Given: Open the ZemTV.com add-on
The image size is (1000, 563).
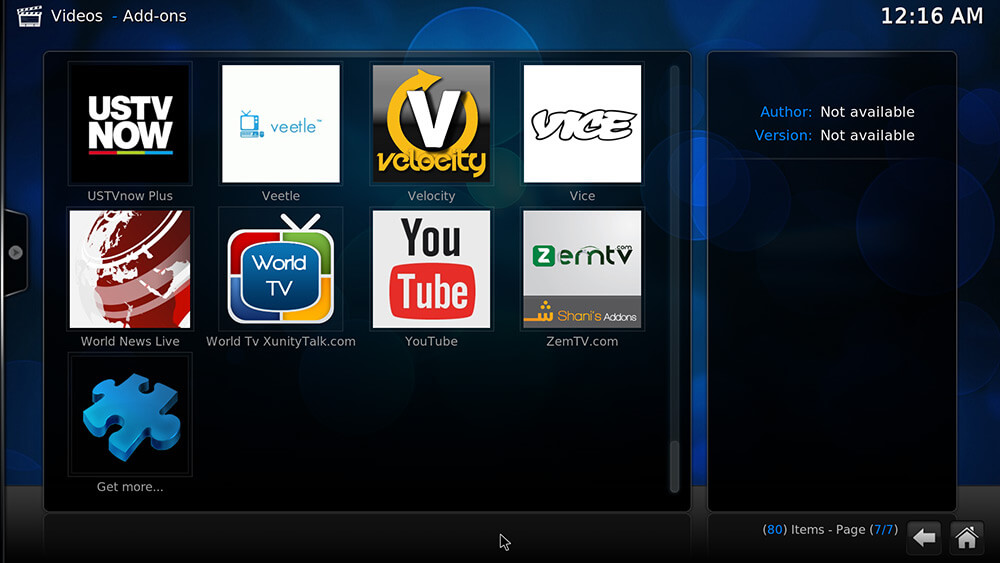Looking at the screenshot, I should pyautogui.click(x=582, y=269).
